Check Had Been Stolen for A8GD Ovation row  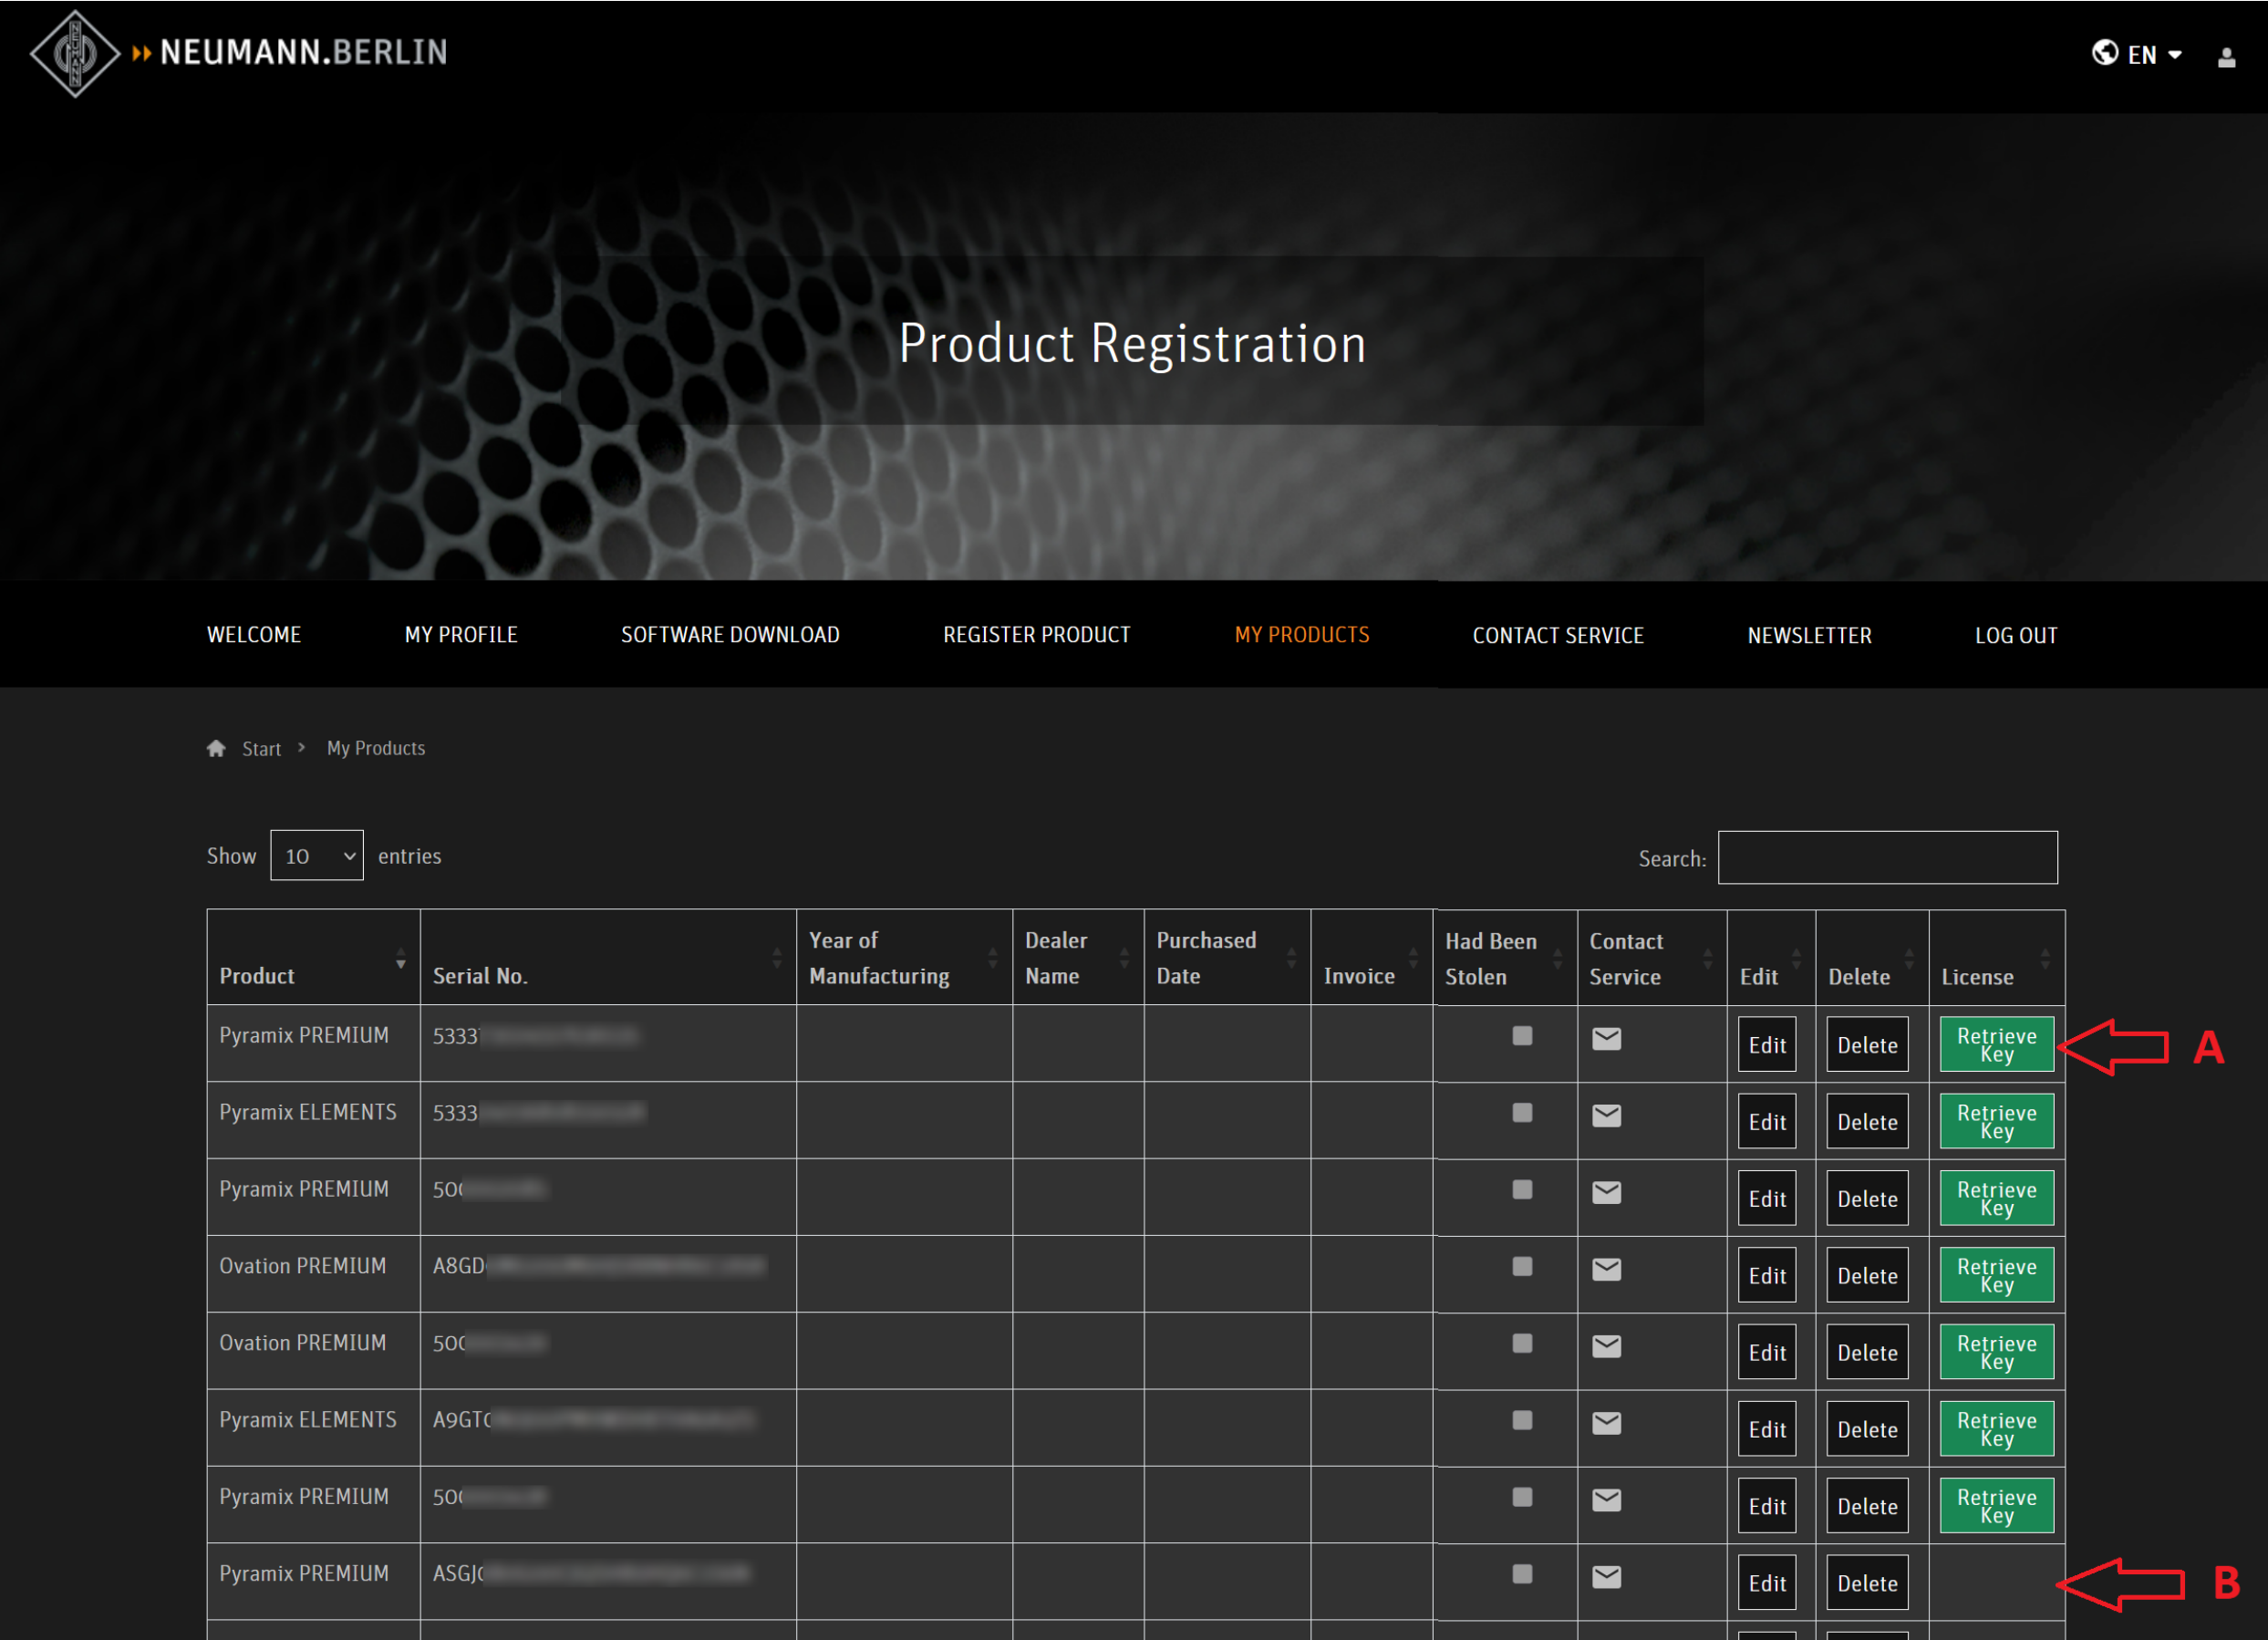[1522, 1267]
